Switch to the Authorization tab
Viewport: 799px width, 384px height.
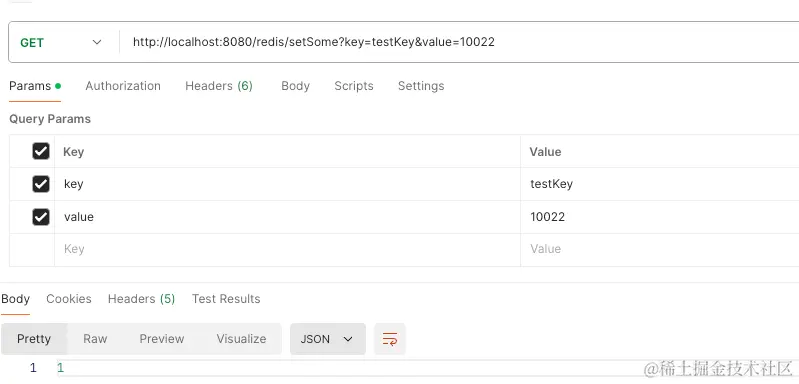point(123,86)
